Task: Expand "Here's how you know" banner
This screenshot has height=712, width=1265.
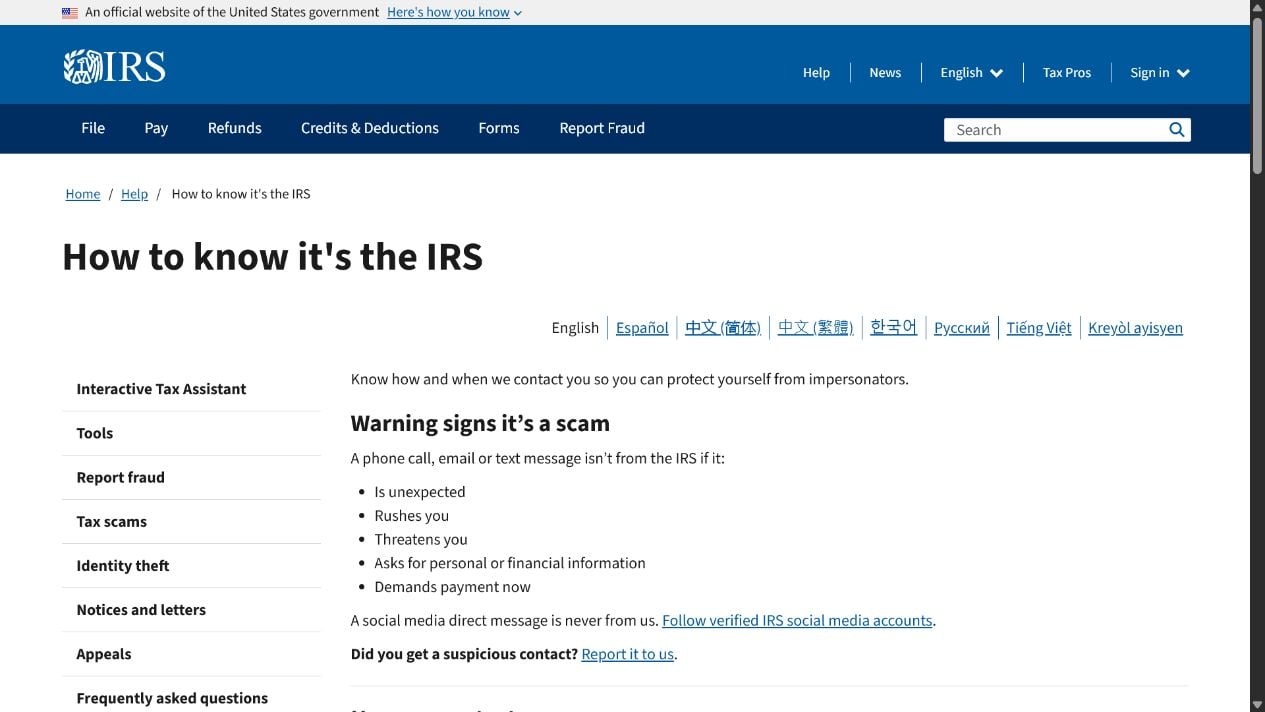Action: pos(454,13)
